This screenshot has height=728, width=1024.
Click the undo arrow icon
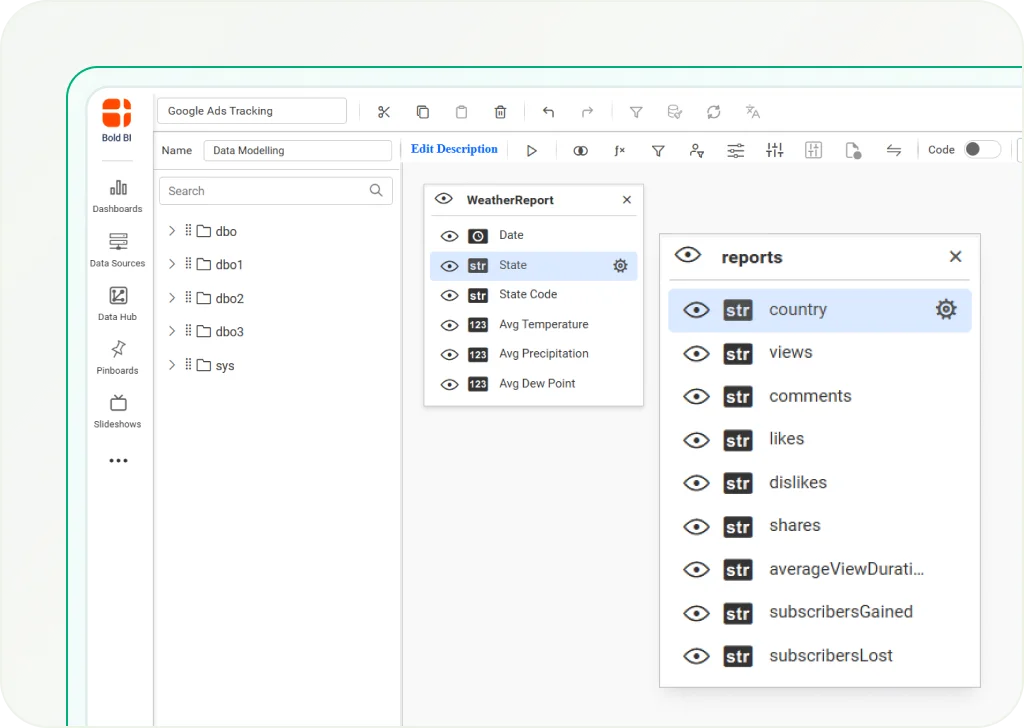tap(548, 112)
